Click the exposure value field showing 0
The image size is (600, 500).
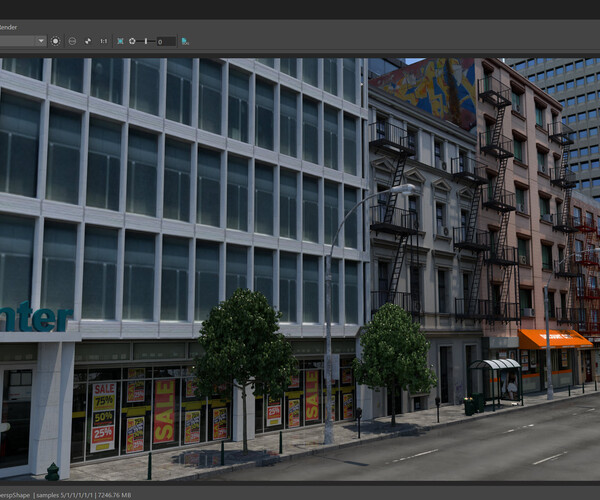[x=165, y=41]
